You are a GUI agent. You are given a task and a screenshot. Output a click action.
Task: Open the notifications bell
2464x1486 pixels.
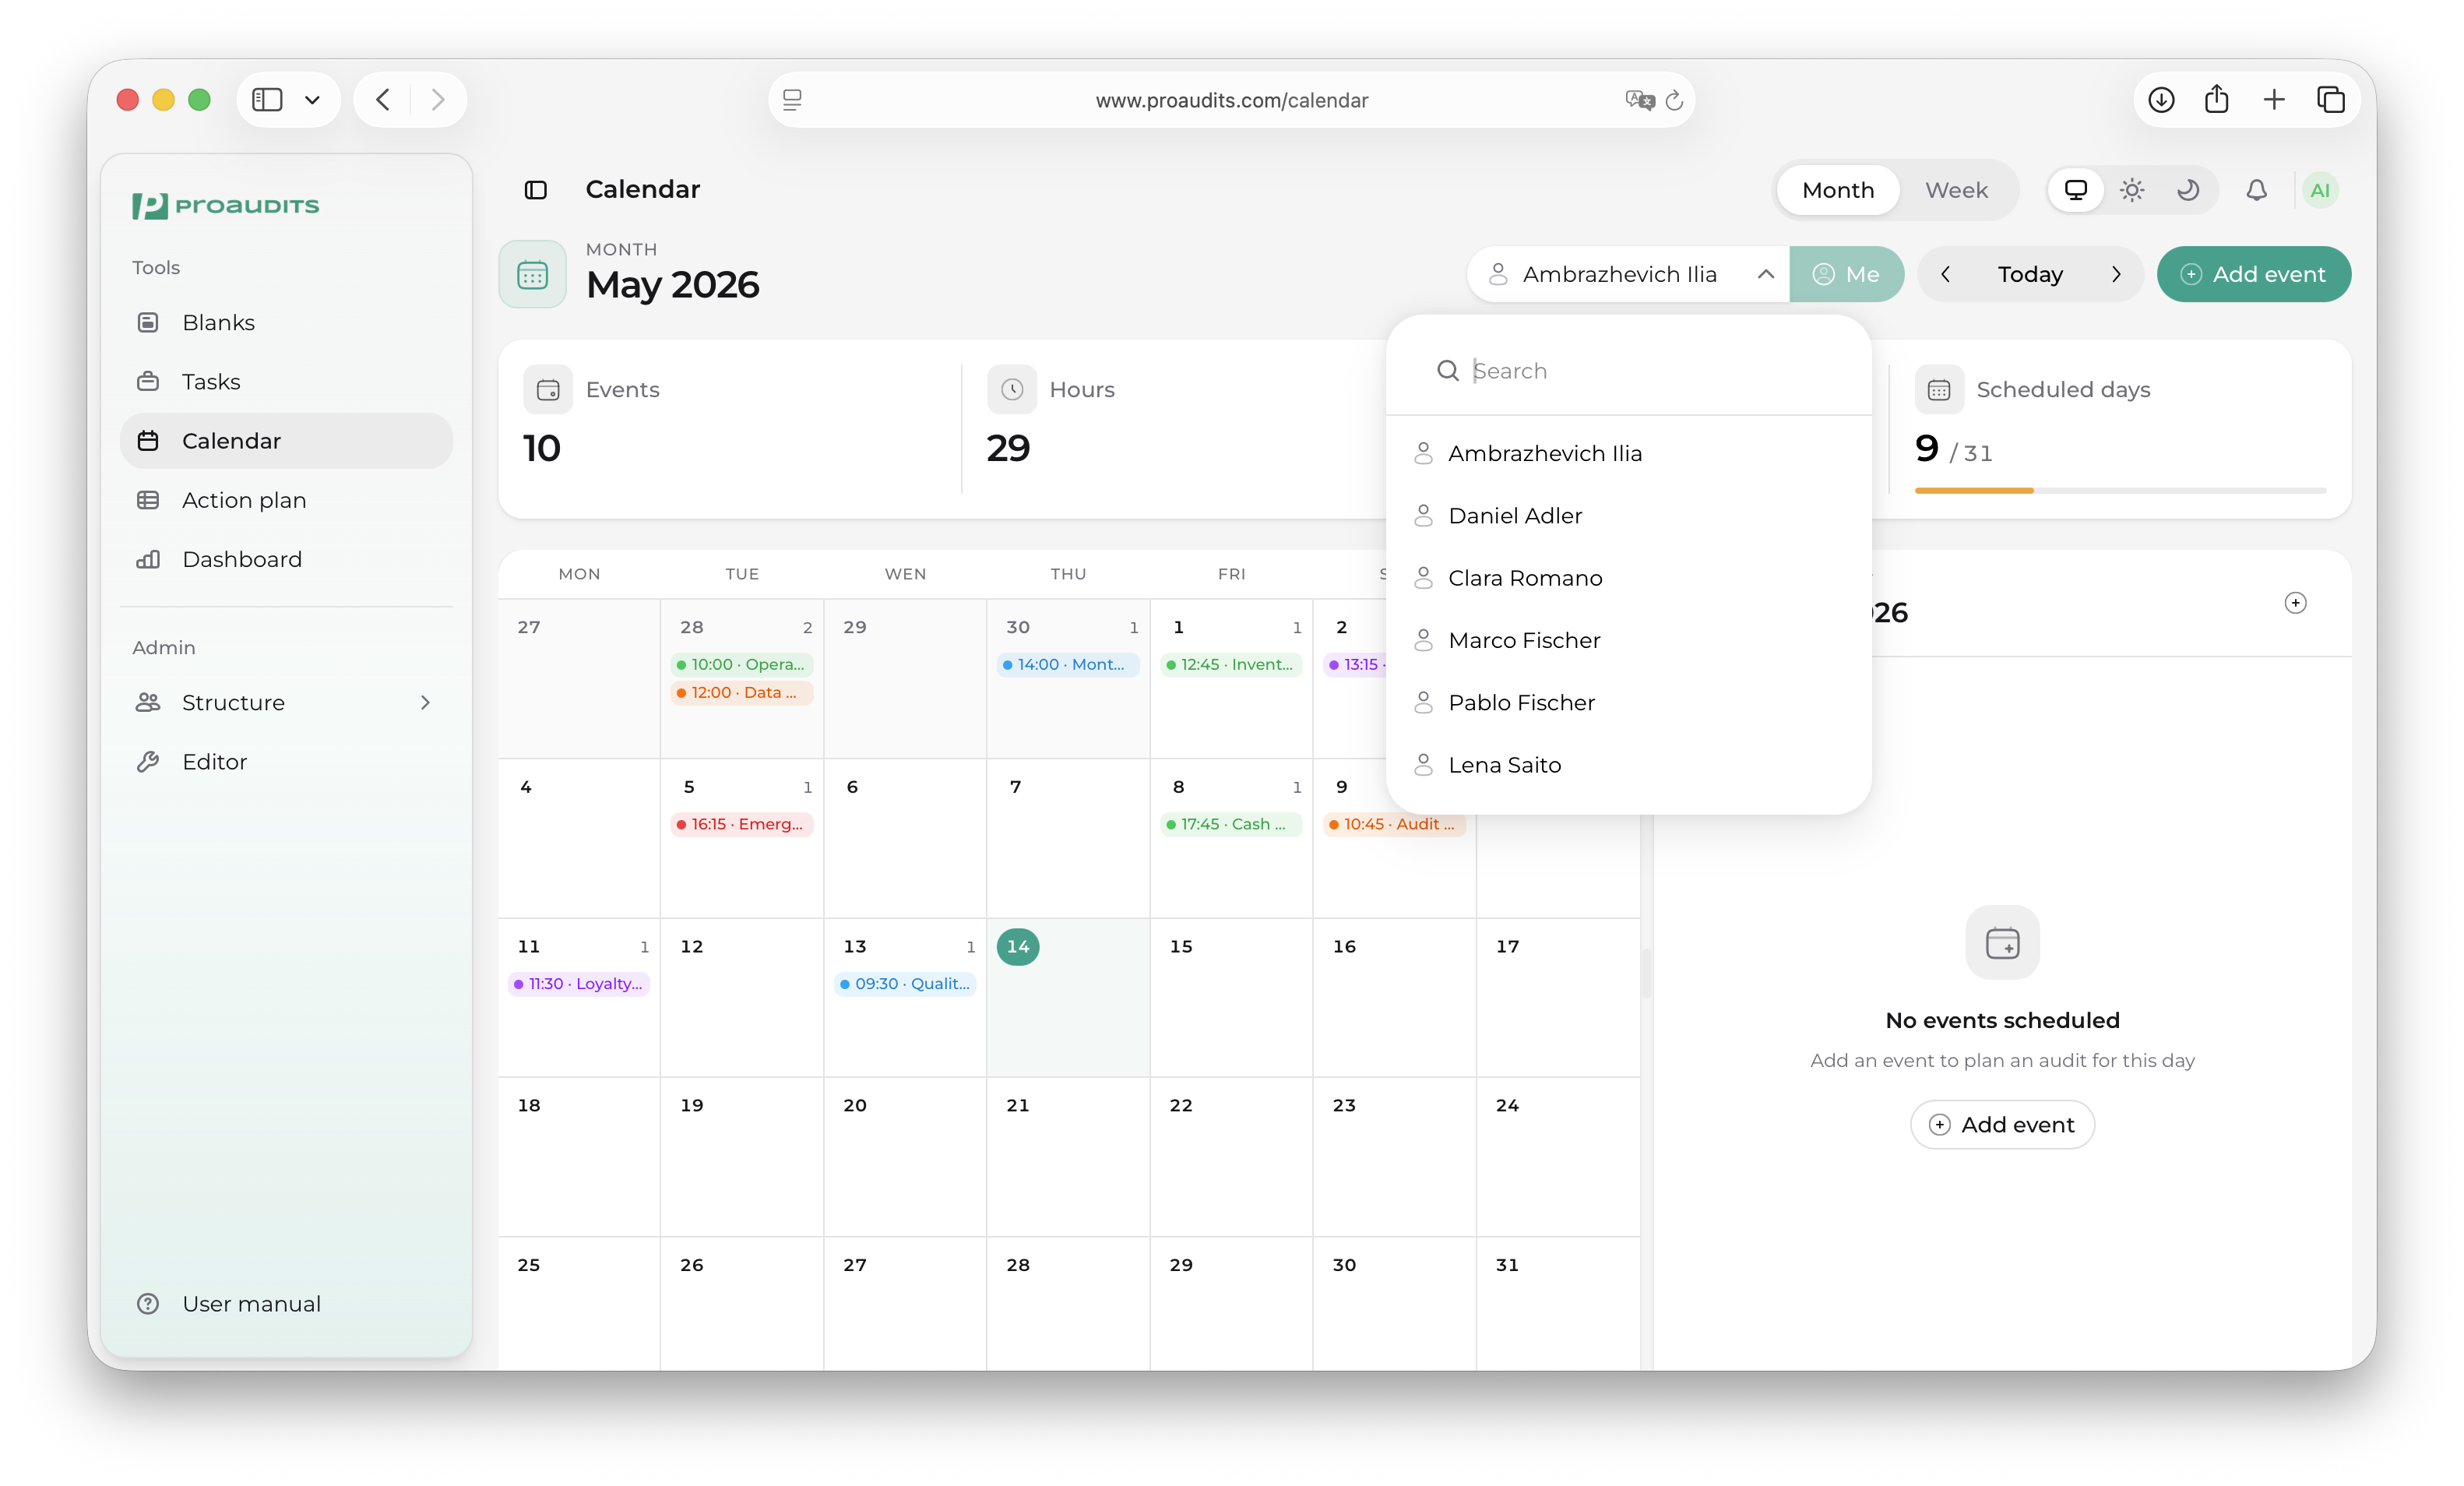[x=2256, y=190]
